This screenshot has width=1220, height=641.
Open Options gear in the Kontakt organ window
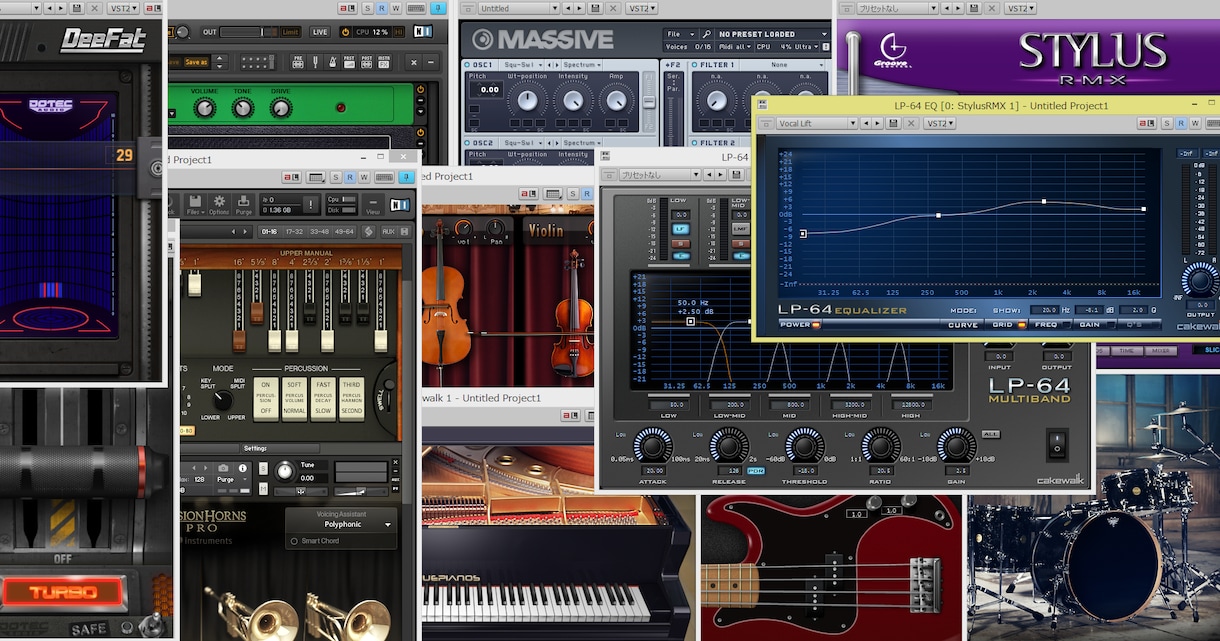[x=219, y=204]
